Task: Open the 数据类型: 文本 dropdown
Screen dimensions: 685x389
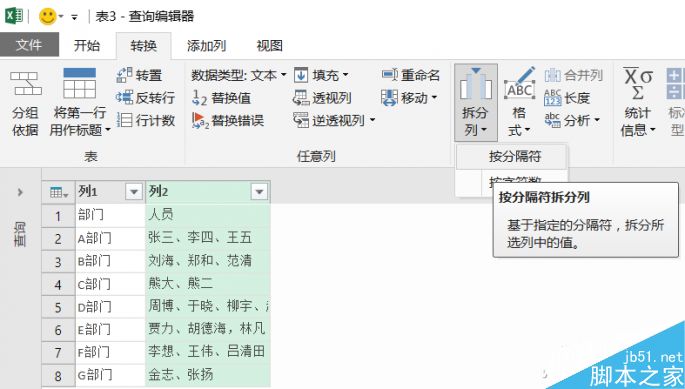Action: tap(239, 75)
